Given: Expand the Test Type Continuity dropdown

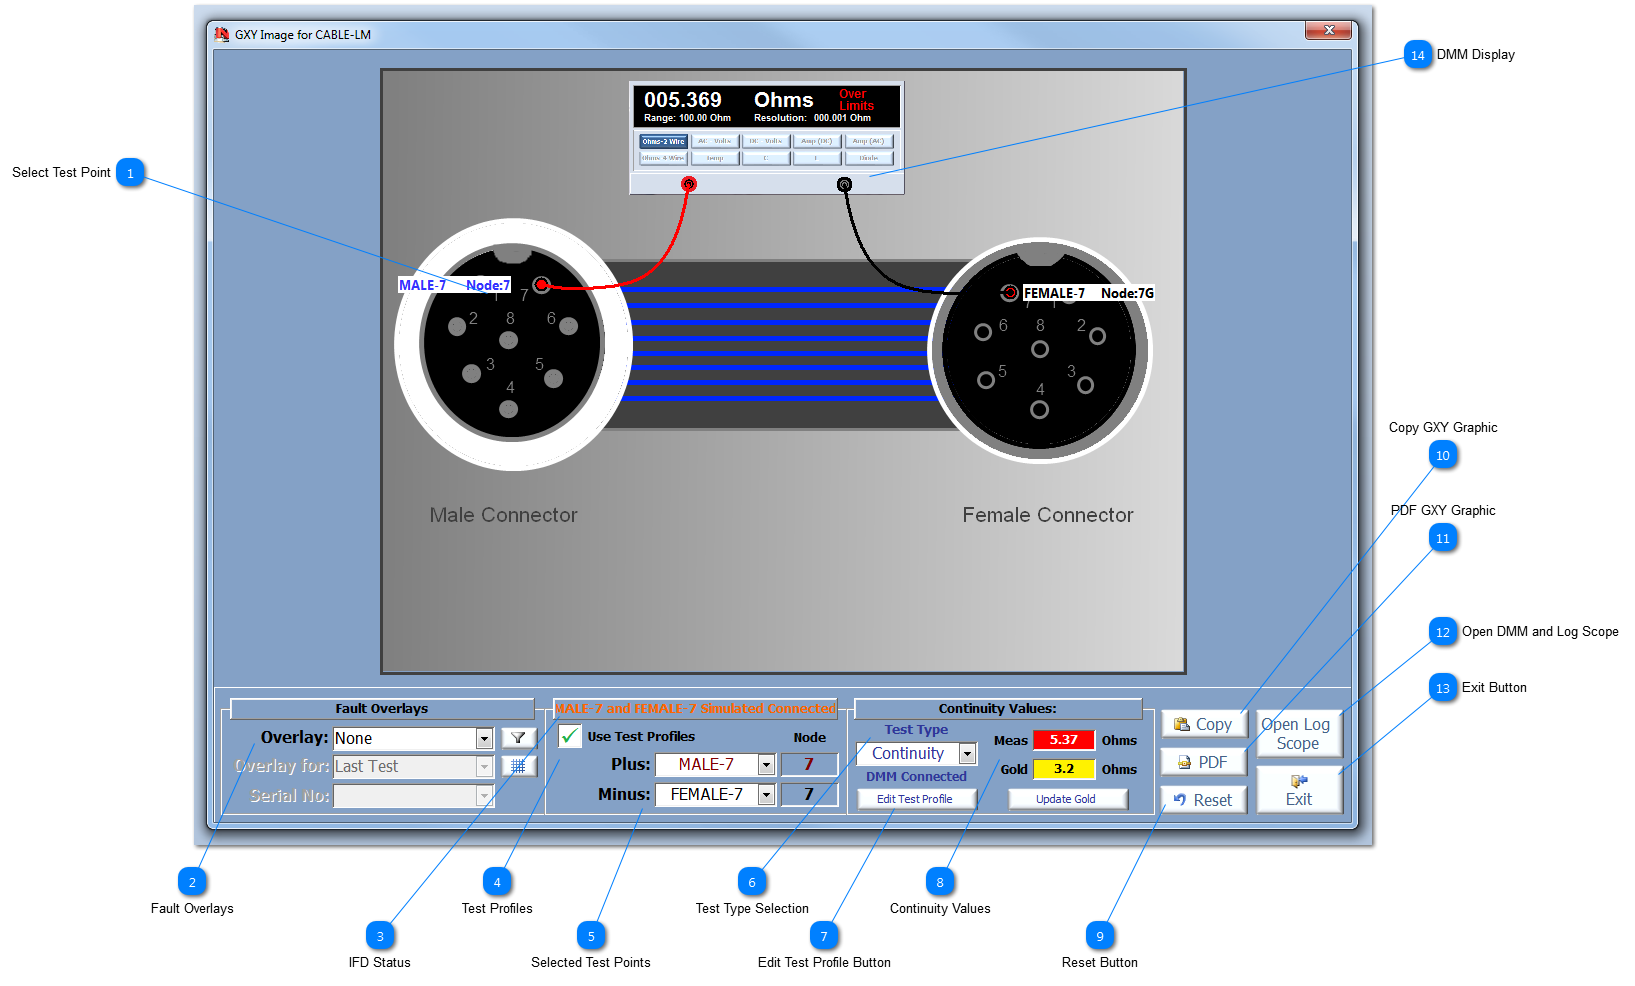Looking at the screenshot, I should click(967, 754).
